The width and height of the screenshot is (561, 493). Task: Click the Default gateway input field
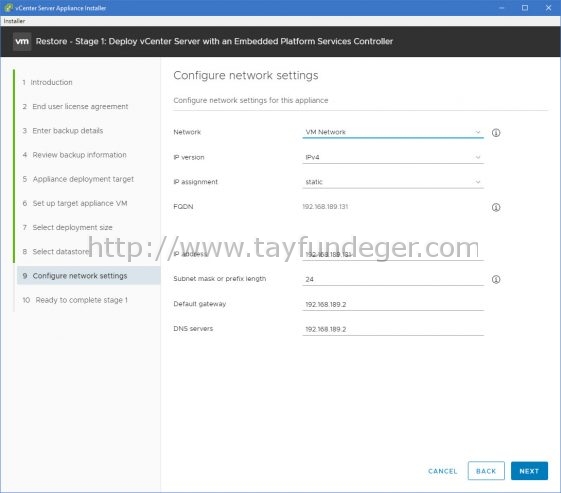click(393, 304)
